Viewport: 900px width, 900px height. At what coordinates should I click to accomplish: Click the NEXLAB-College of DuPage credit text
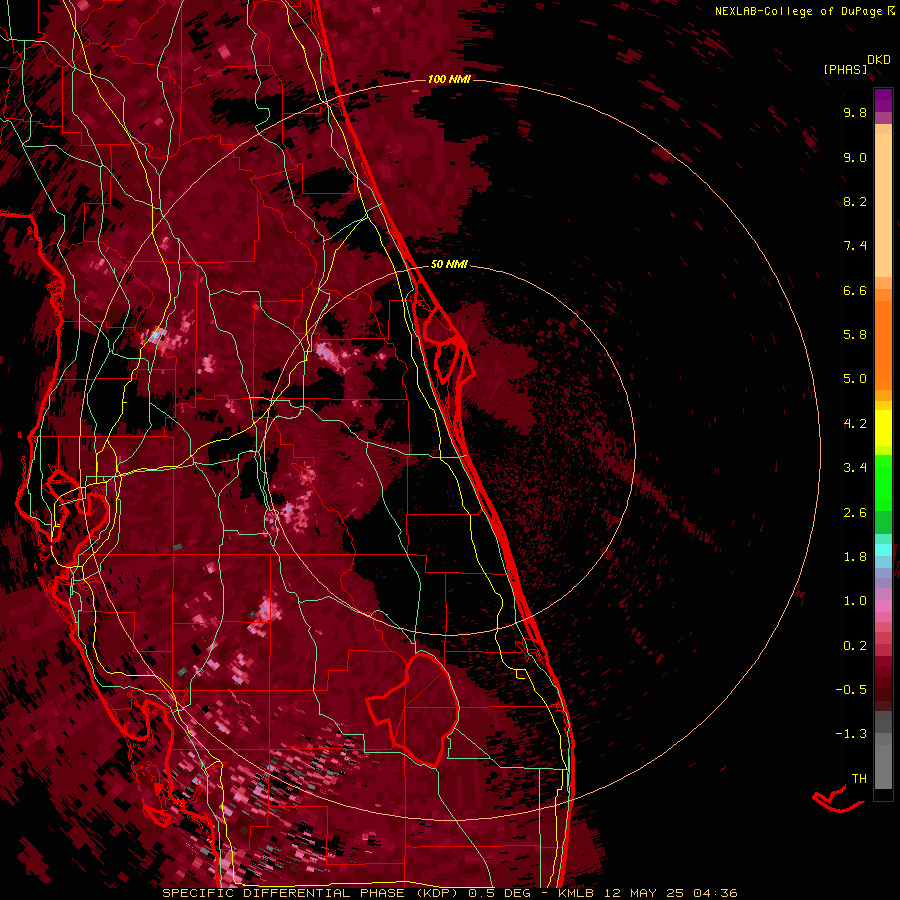(804, 11)
